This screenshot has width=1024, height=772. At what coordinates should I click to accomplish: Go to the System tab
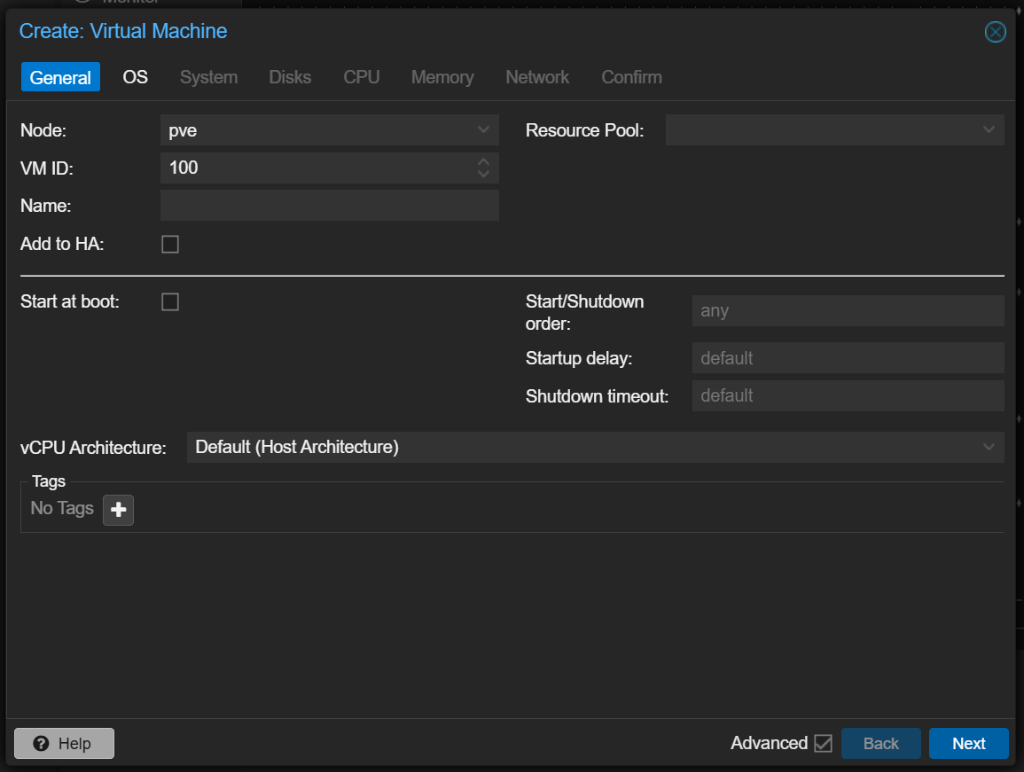209,77
